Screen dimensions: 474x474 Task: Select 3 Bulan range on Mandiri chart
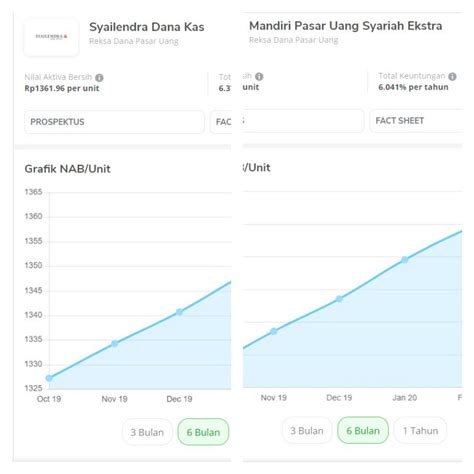[x=307, y=431]
